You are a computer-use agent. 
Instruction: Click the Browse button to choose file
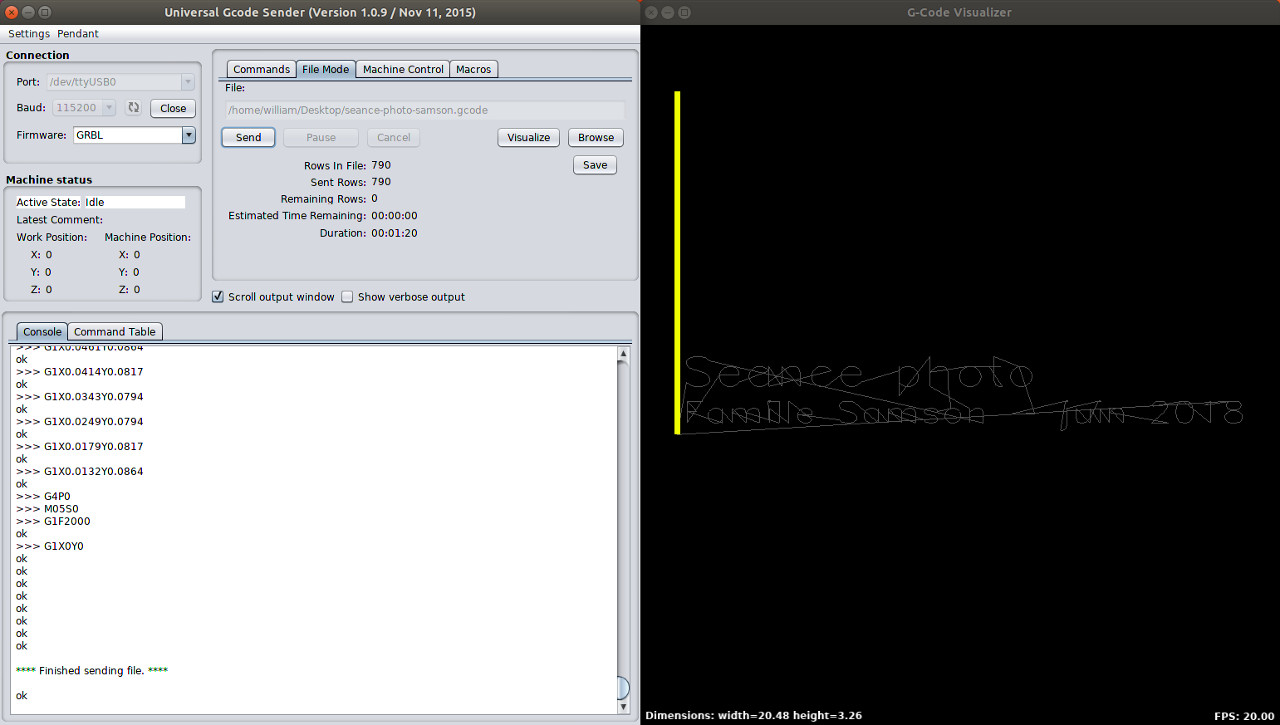coord(596,138)
